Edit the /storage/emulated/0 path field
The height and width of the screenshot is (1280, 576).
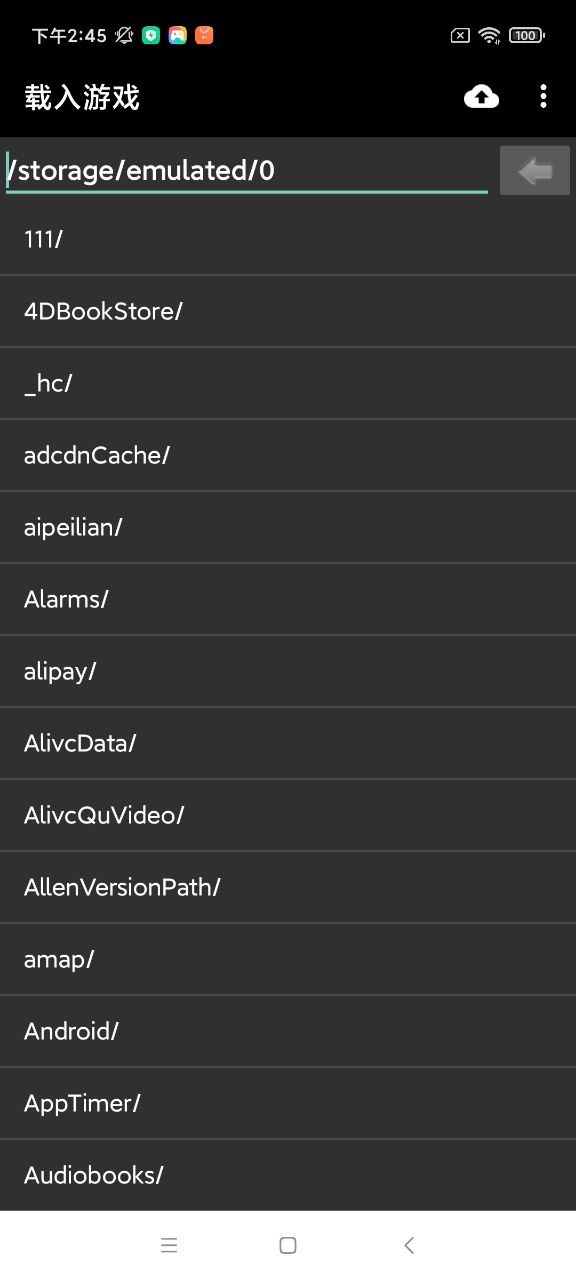(247, 170)
